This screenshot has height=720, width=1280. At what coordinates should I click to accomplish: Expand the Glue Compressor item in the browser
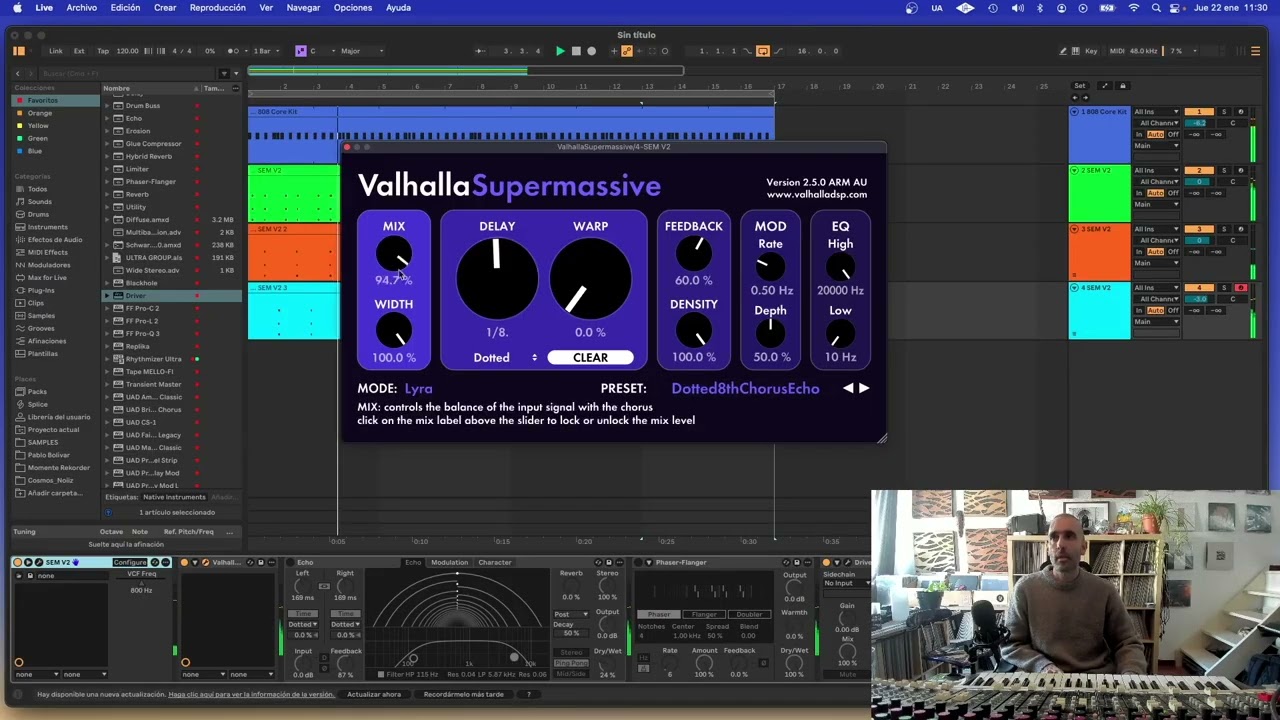[108, 144]
